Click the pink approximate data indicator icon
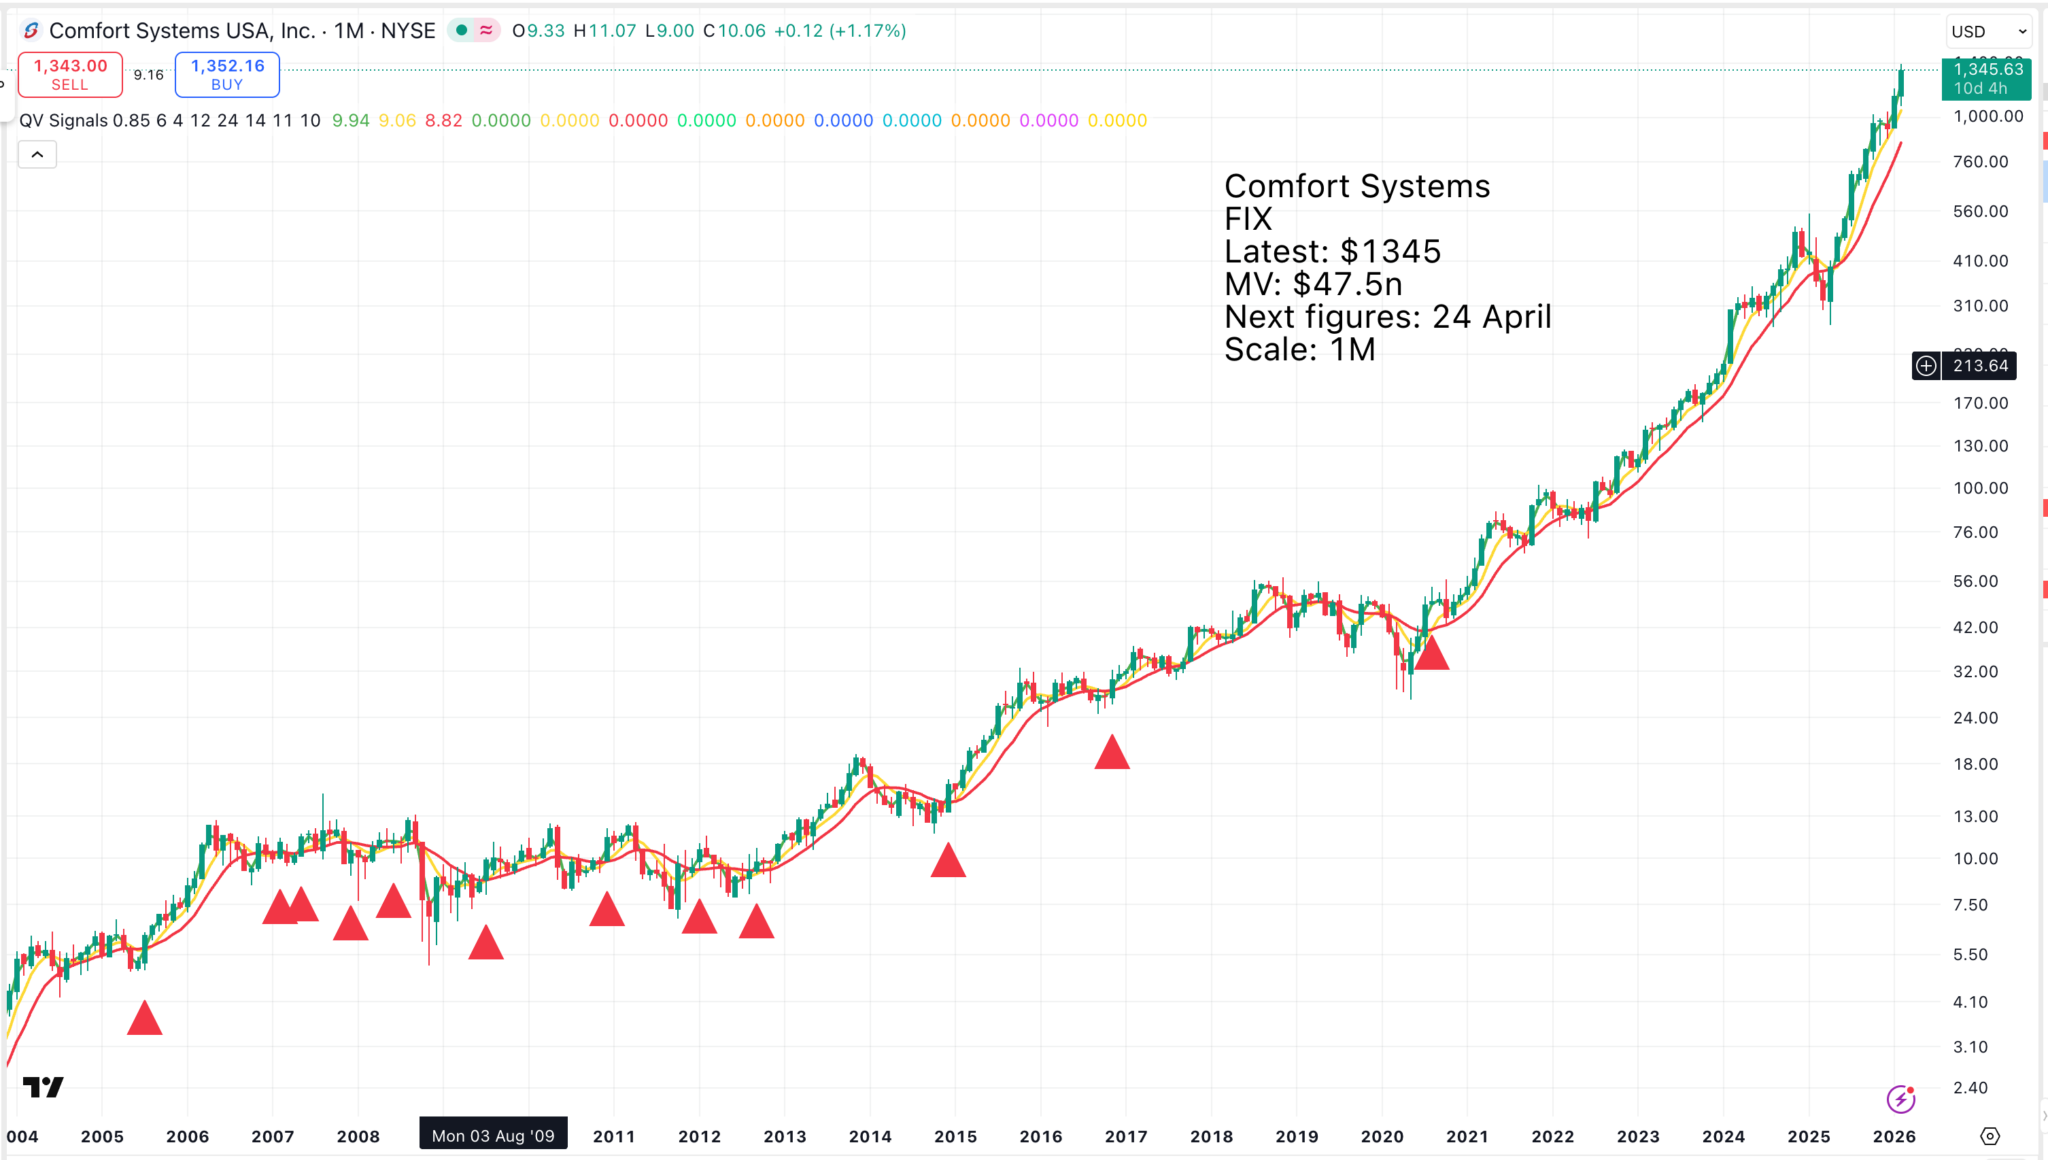Screen dimensions: 2048x1160 [486, 31]
